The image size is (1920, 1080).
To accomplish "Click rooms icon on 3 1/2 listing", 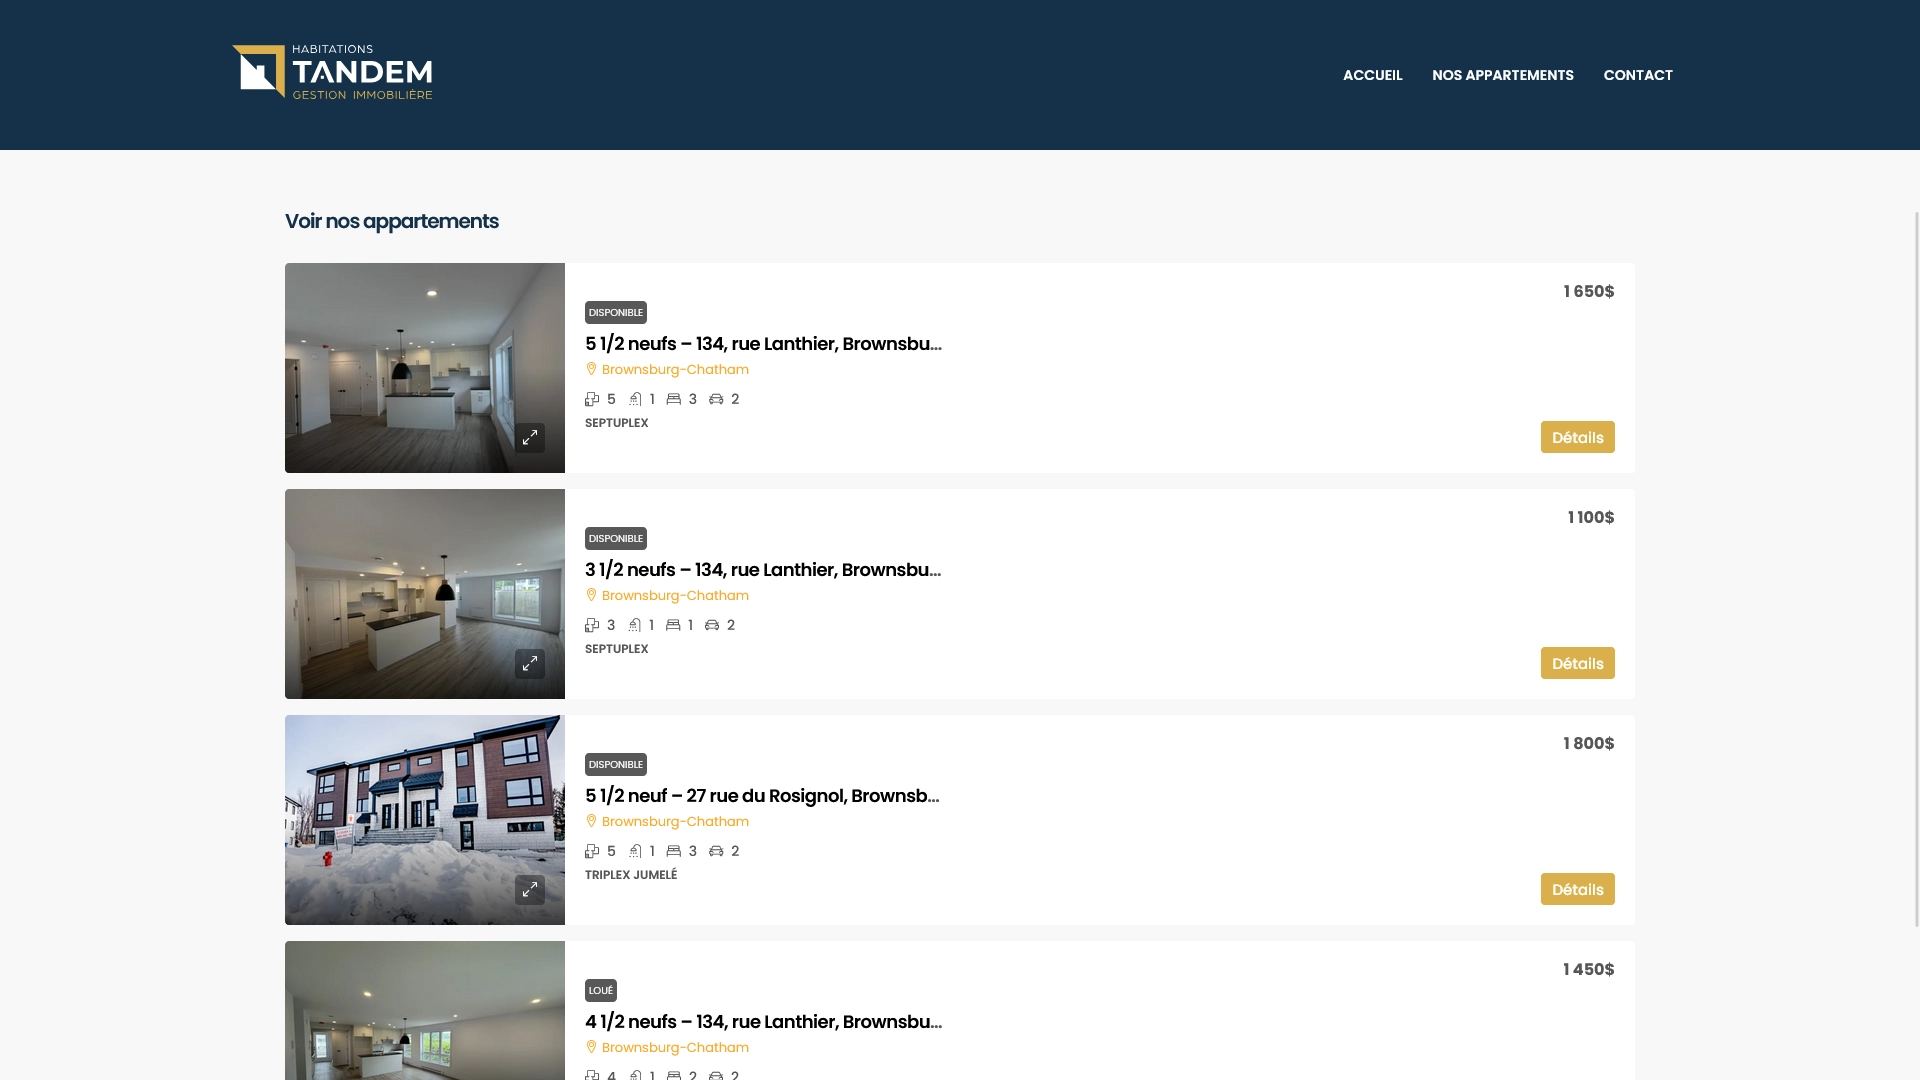I will click(x=592, y=625).
